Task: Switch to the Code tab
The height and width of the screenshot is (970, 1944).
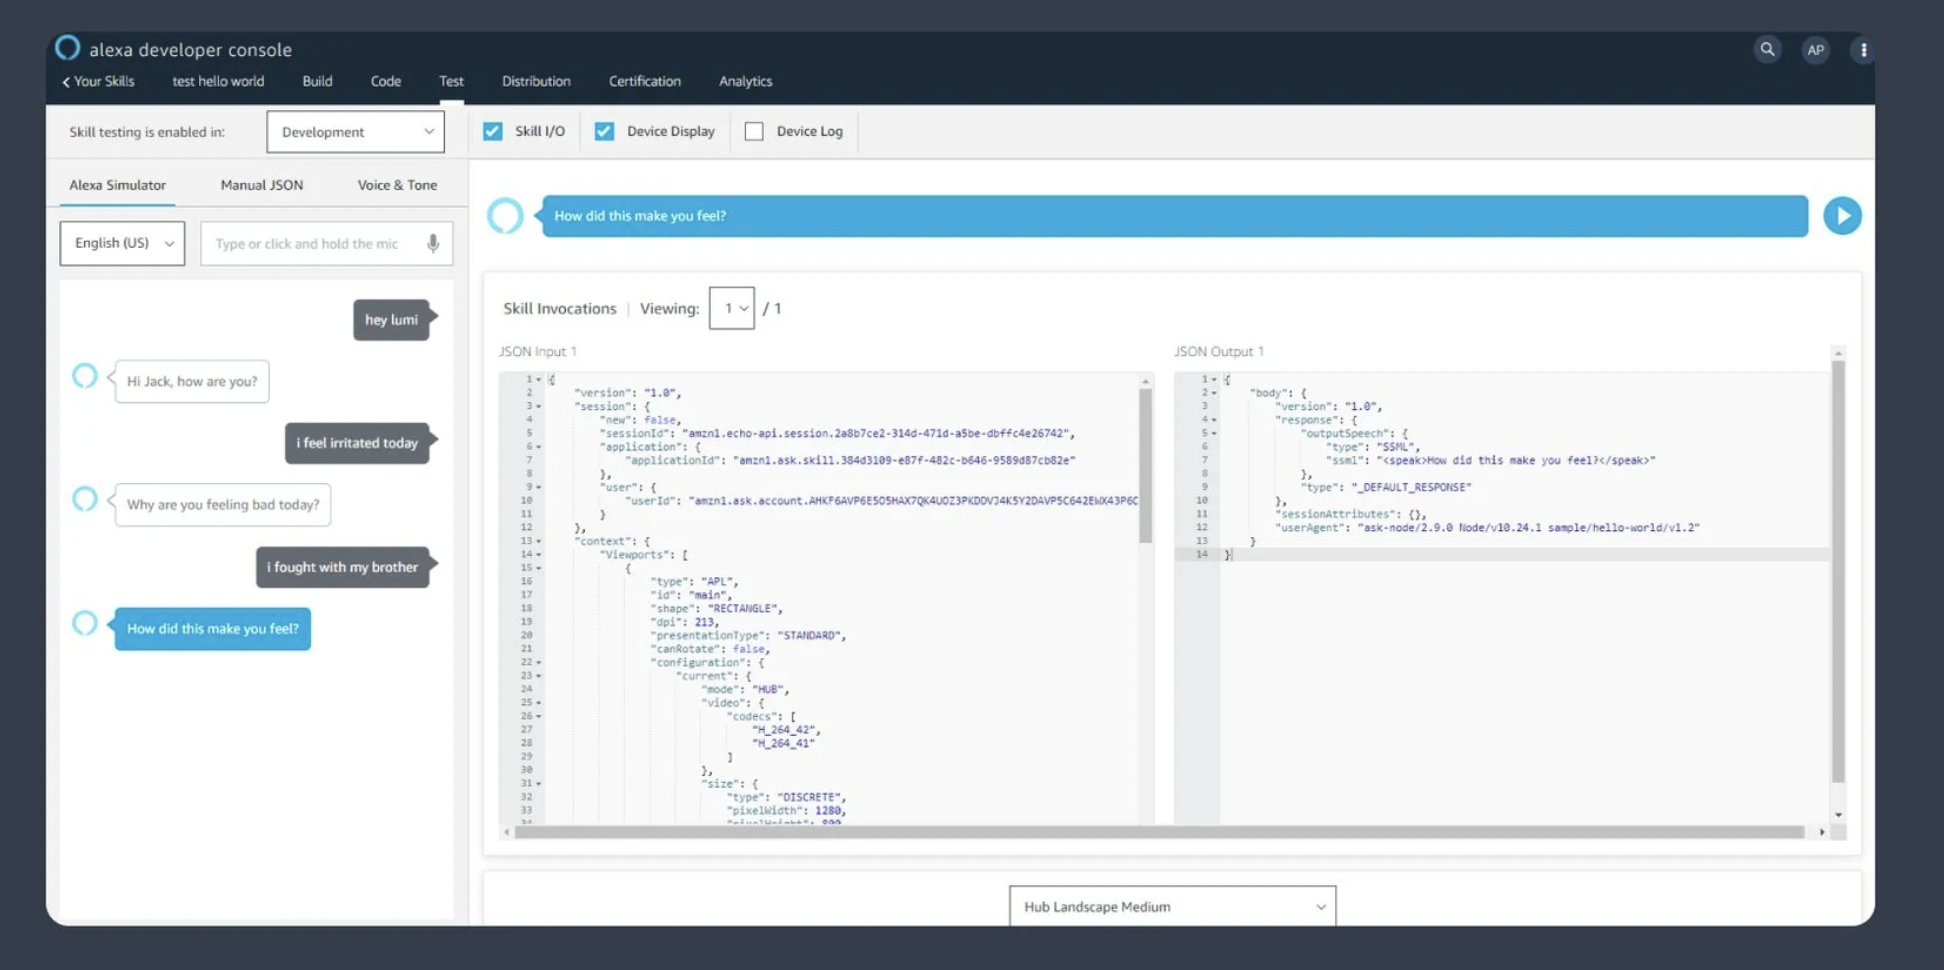Action: pyautogui.click(x=386, y=81)
